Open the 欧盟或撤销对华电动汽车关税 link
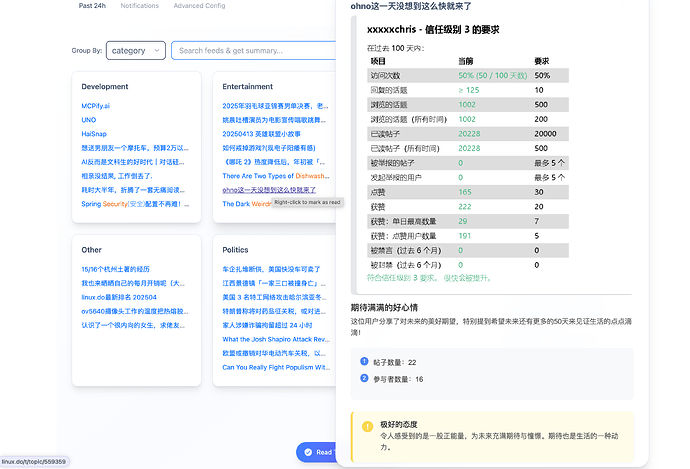Viewport: 690px width, 469px height. (x=274, y=354)
